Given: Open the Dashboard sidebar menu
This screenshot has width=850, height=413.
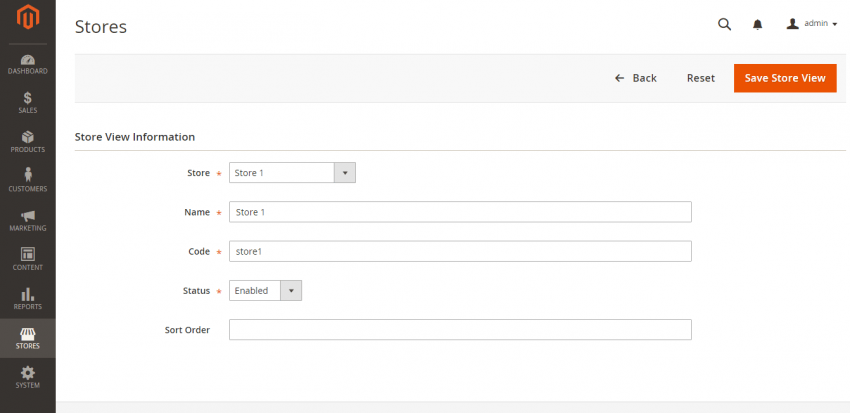Looking at the screenshot, I should coord(28,64).
